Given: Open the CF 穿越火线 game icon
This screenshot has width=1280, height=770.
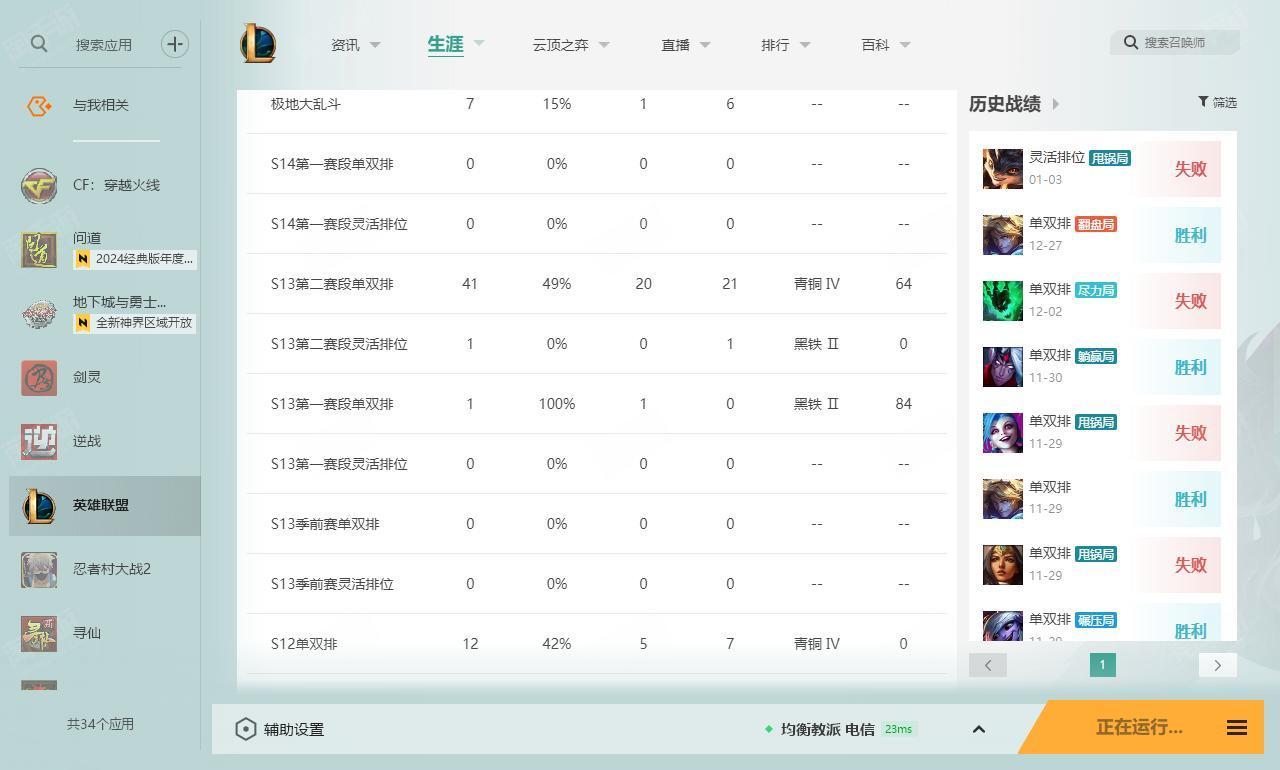Looking at the screenshot, I should tap(39, 186).
